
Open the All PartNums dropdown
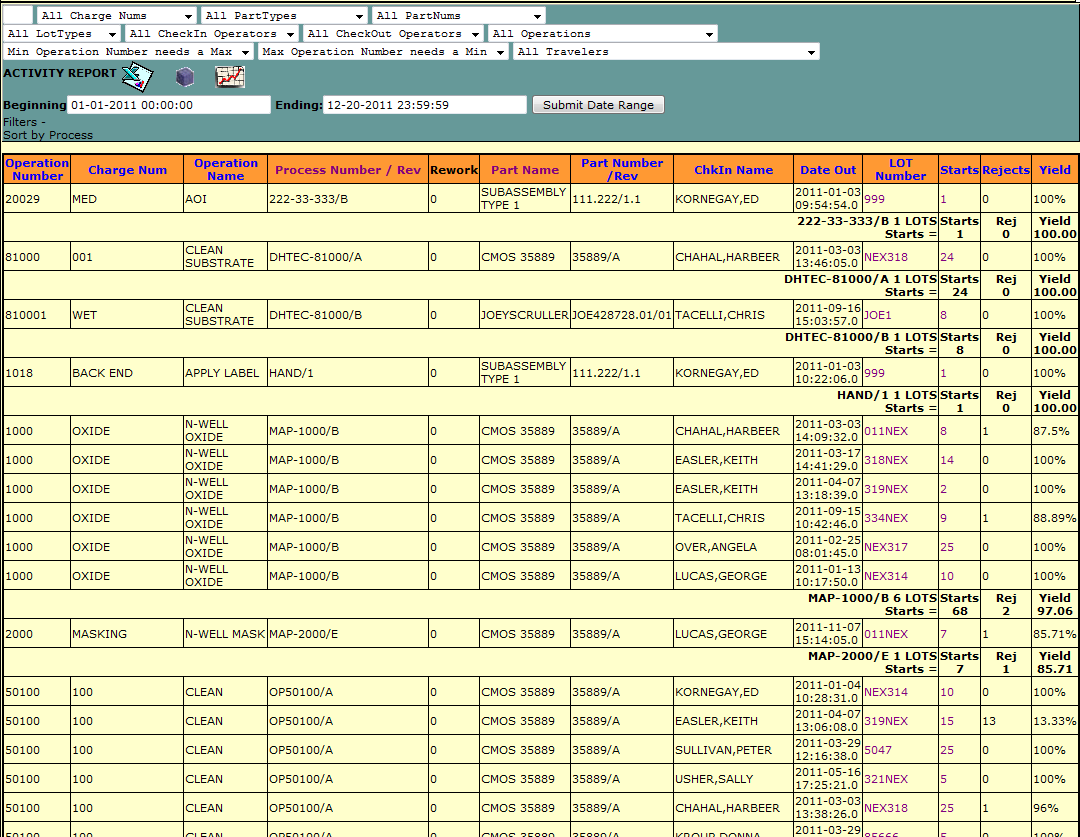point(459,15)
